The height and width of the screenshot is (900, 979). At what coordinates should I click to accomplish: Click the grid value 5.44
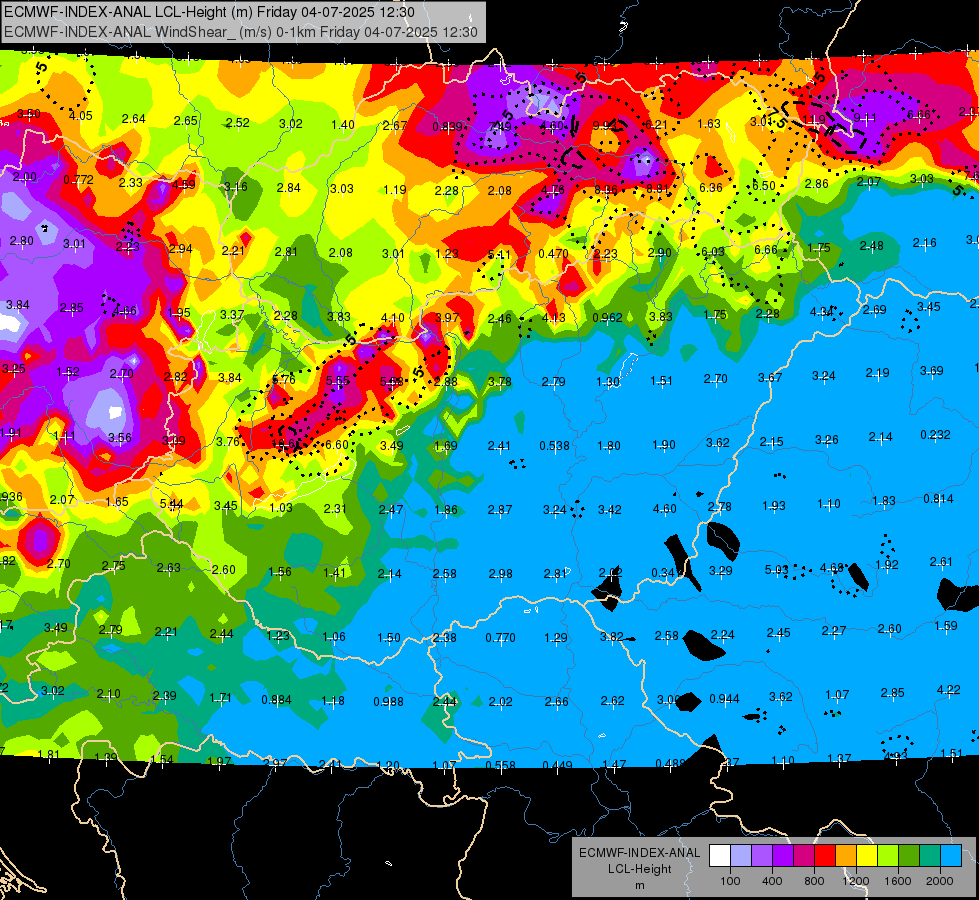pos(172,503)
